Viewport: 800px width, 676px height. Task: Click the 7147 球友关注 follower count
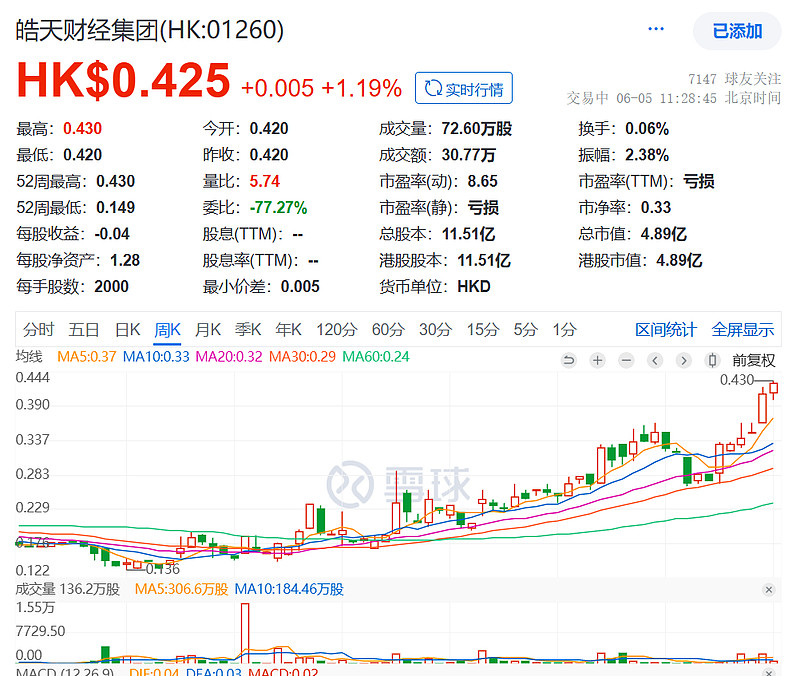click(734, 79)
